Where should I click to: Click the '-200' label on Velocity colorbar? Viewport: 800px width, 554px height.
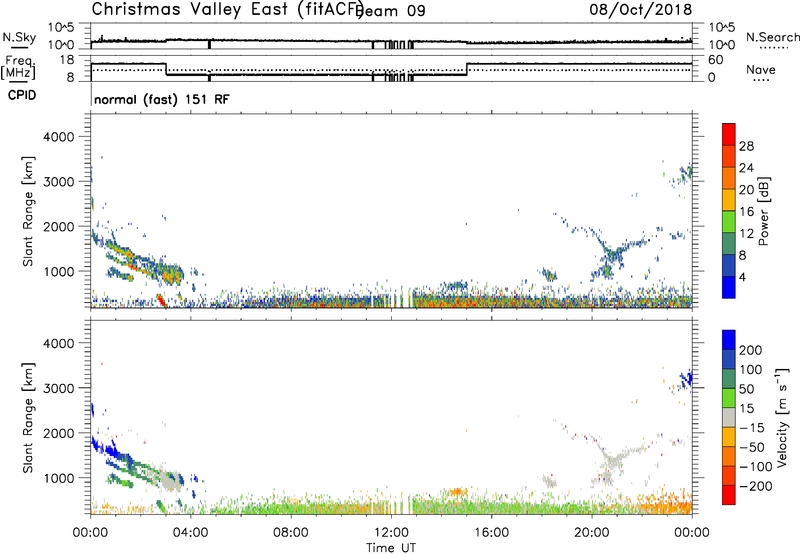point(756,486)
